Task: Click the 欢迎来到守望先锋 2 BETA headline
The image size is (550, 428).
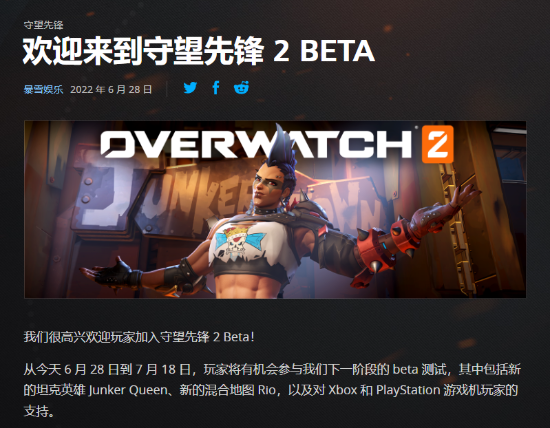Action: (199, 51)
